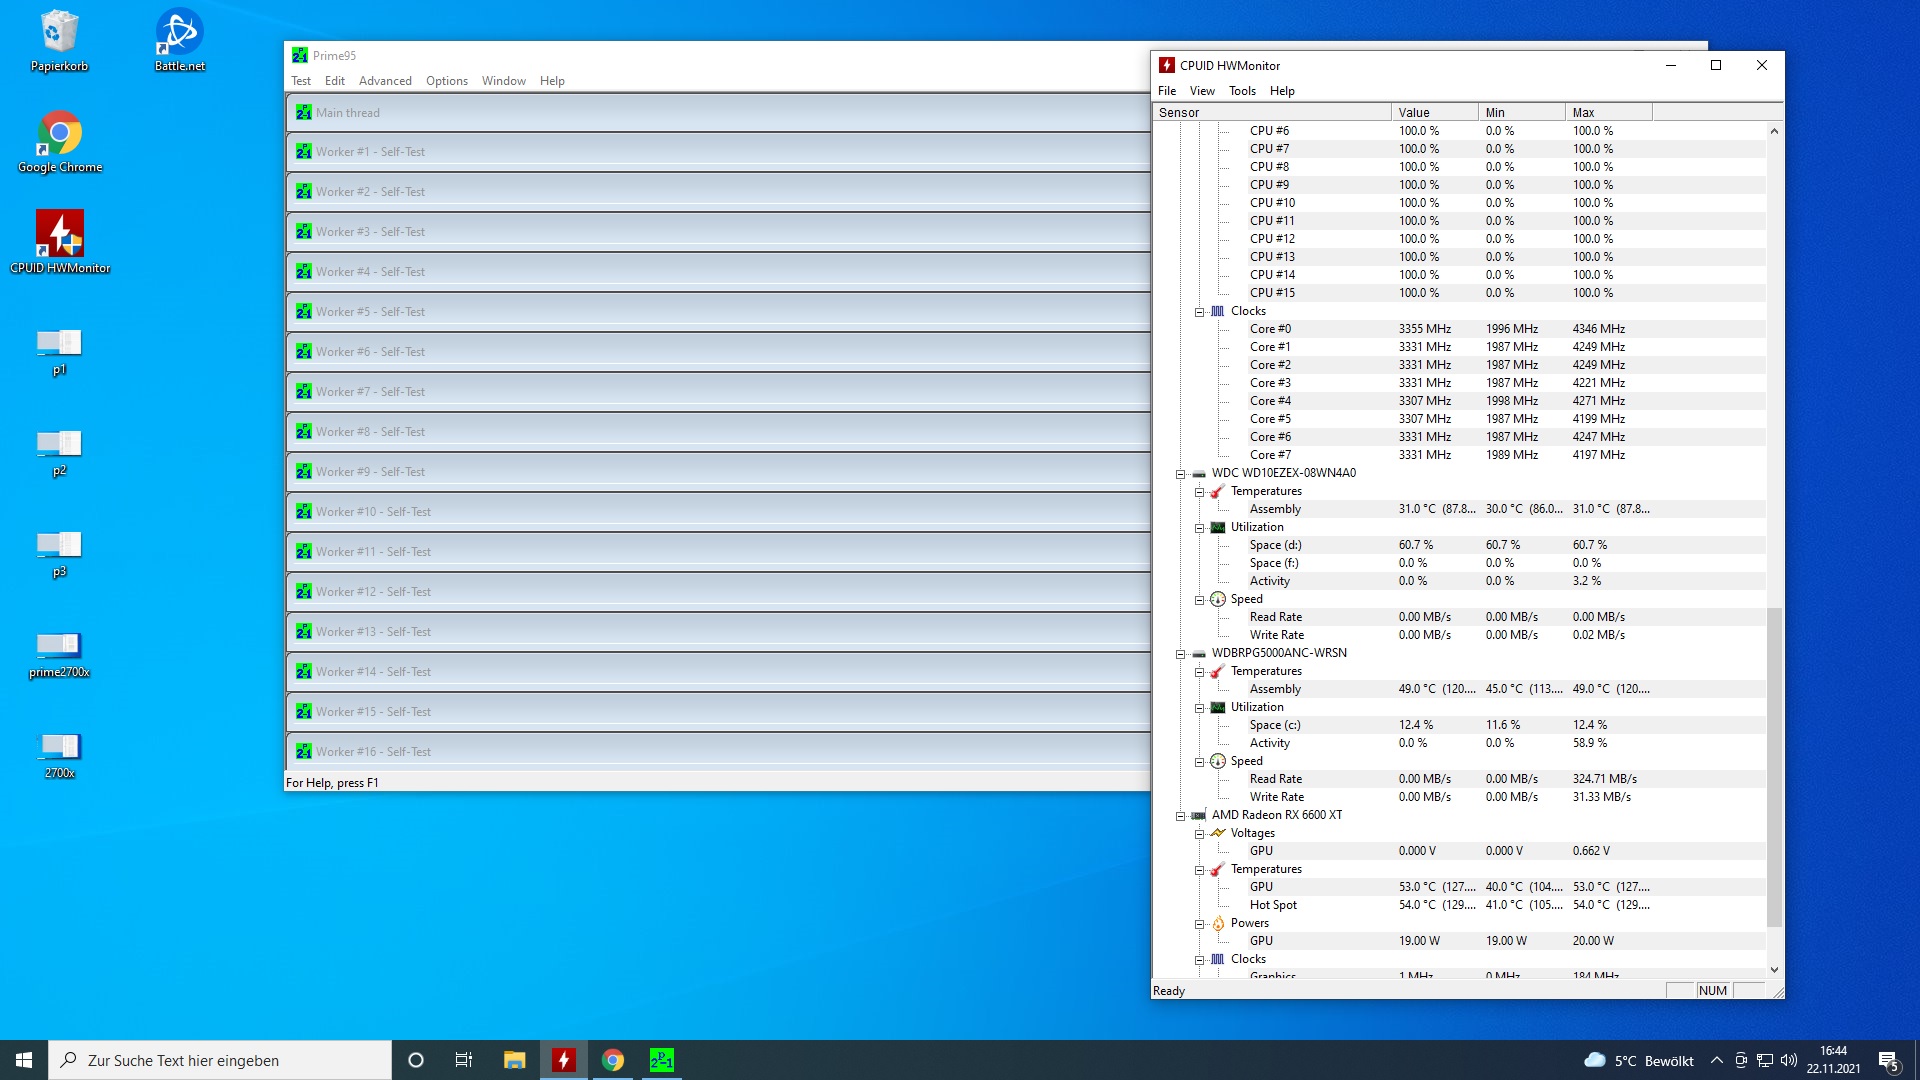Click the Value column header
Viewport: 1920px width, 1080px height.
pyautogui.click(x=1433, y=113)
